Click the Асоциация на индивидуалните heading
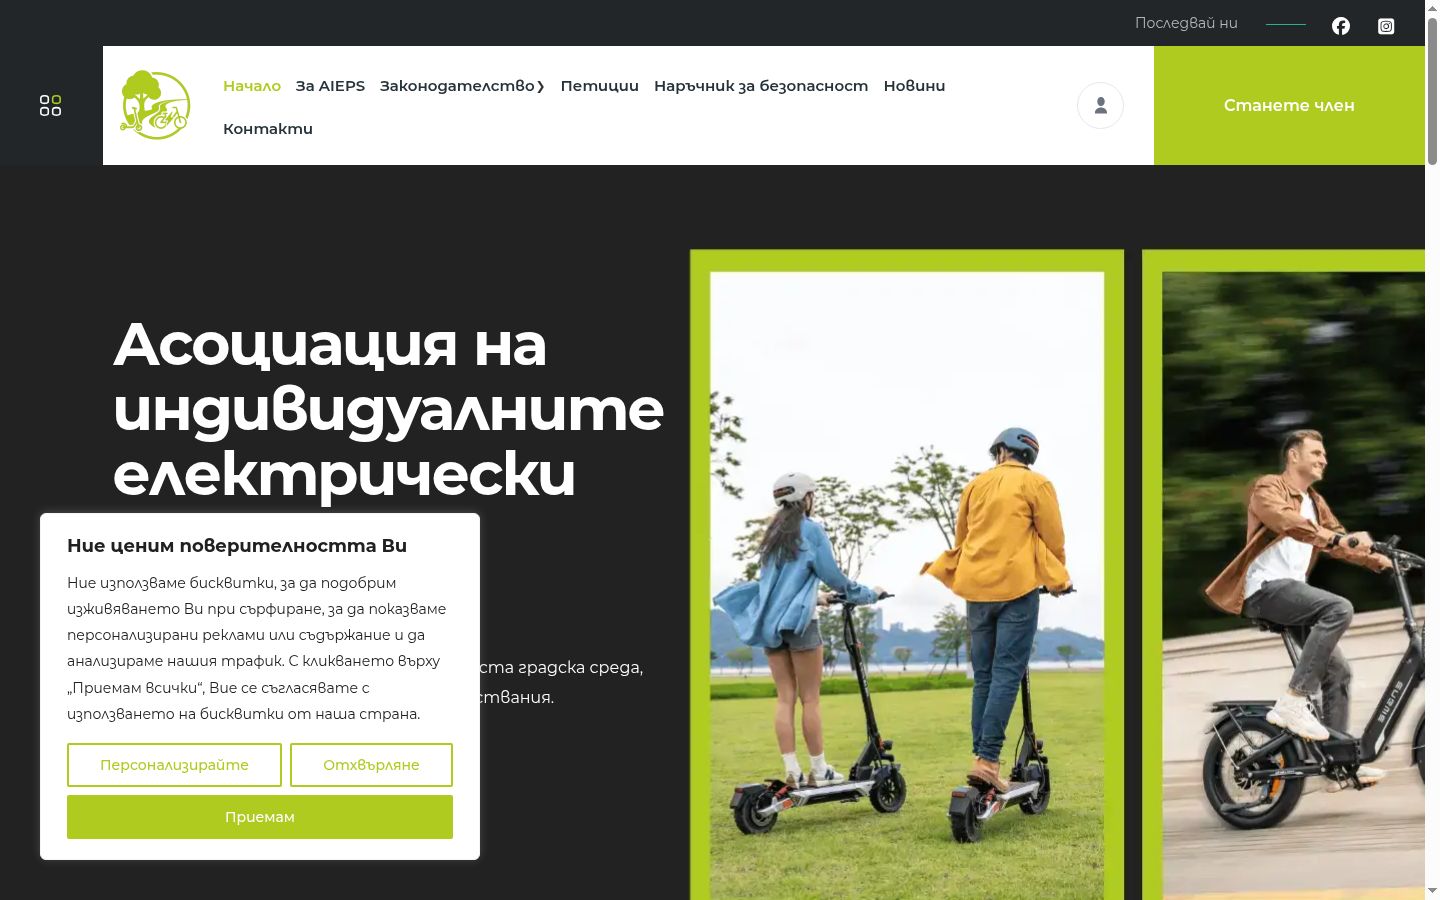Viewport: 1440px width, 900px height. [x=388, y=409]
